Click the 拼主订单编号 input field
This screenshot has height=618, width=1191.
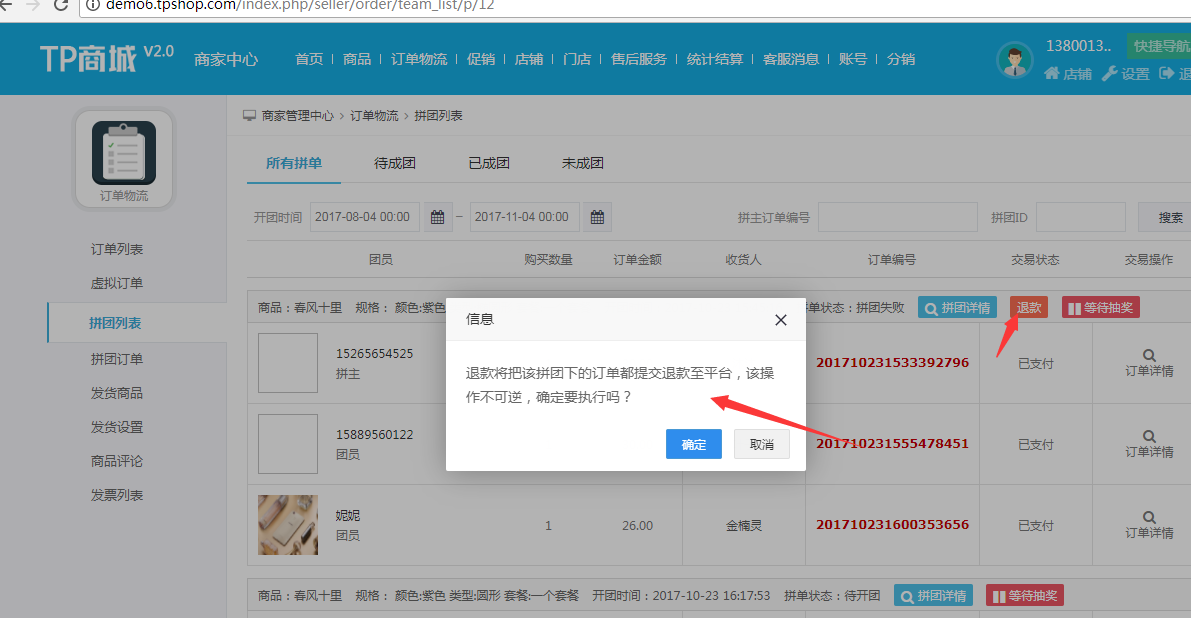coord(897,217)
